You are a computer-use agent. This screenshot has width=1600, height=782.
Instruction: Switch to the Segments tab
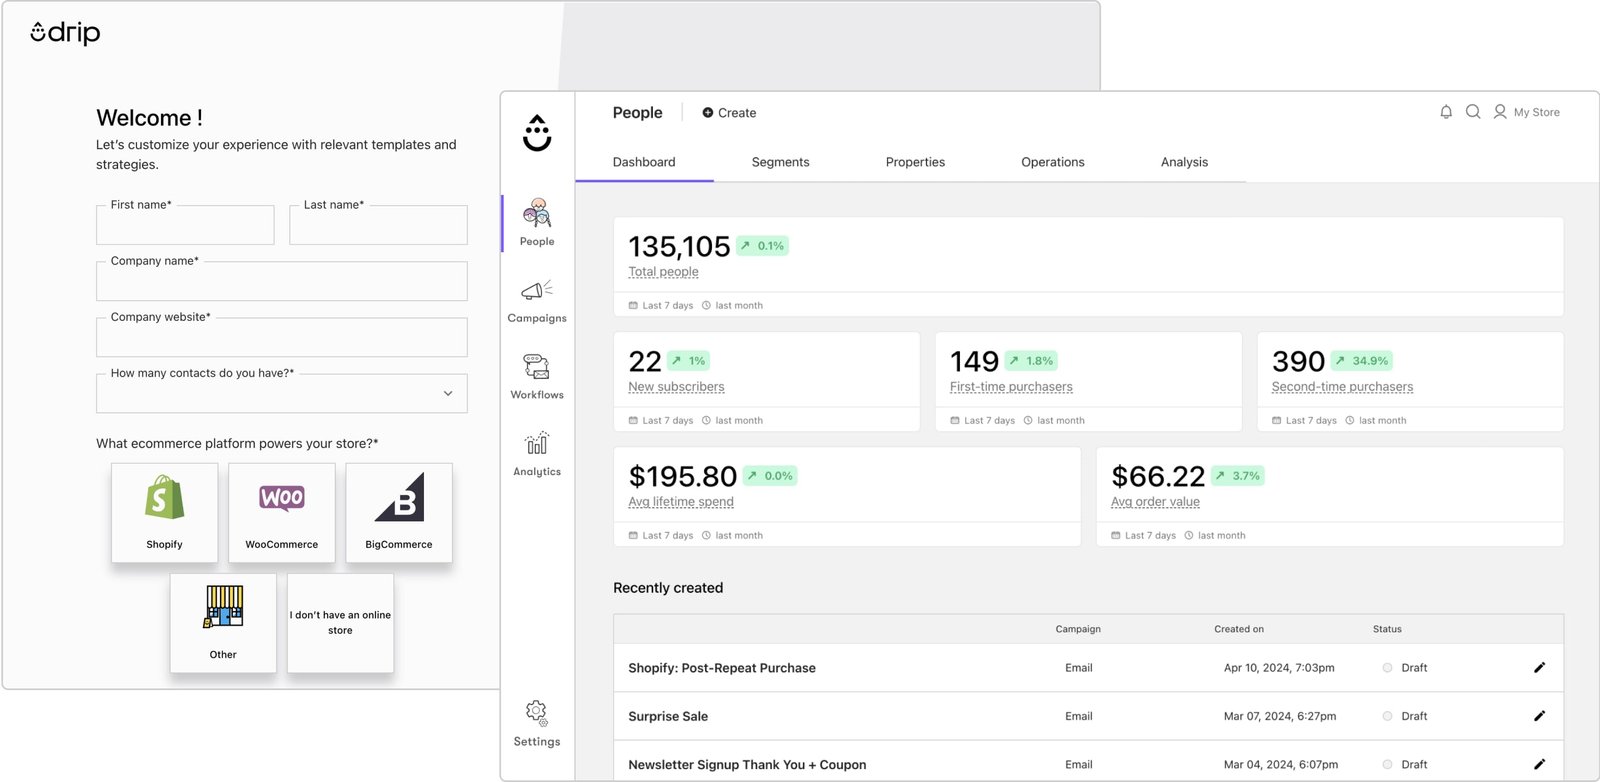tap(780, 162)
